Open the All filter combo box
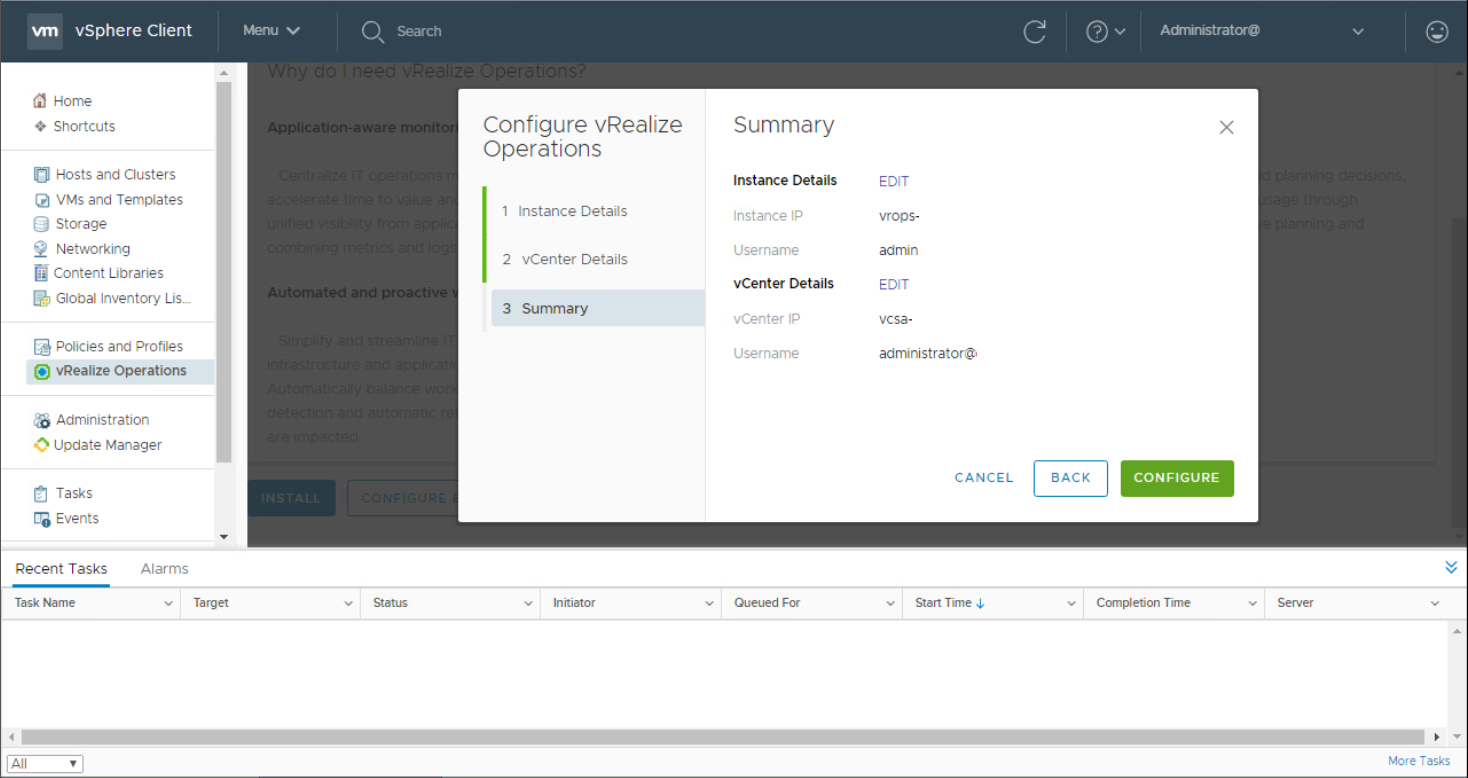This screenshot has width=1468, height=778. (x=45, y=763)
